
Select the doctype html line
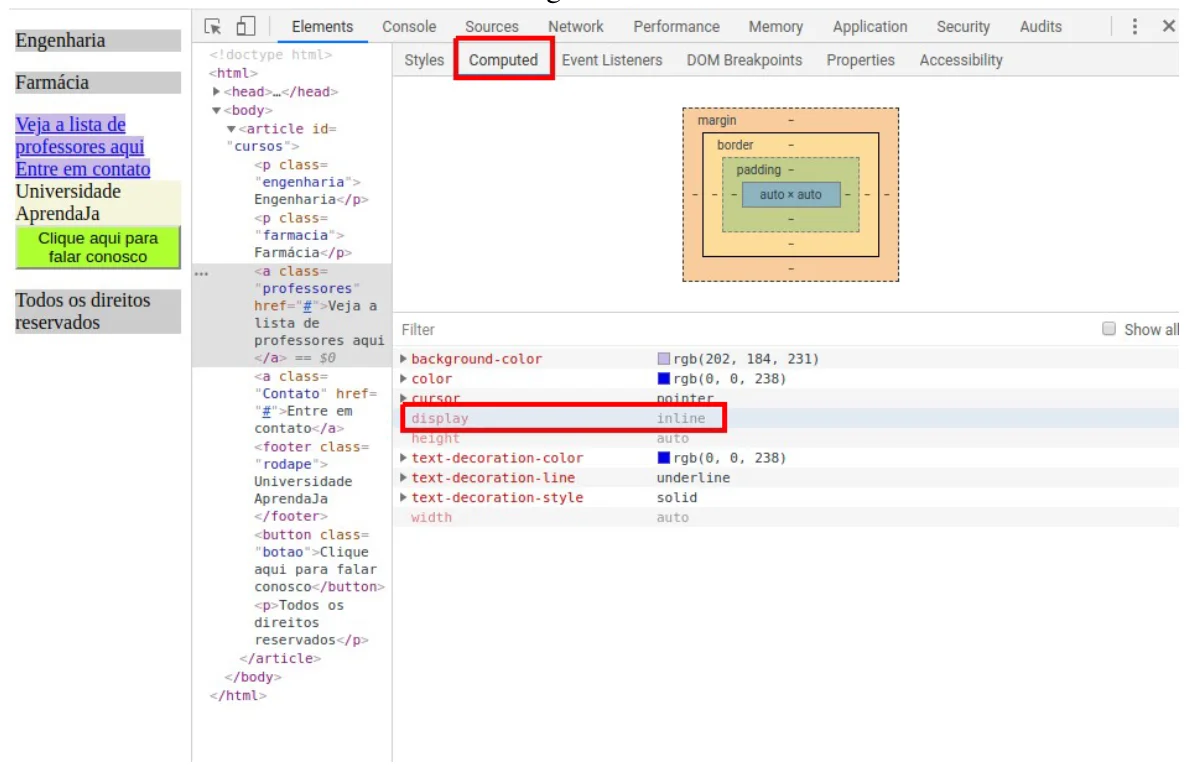tap(271, 54)
